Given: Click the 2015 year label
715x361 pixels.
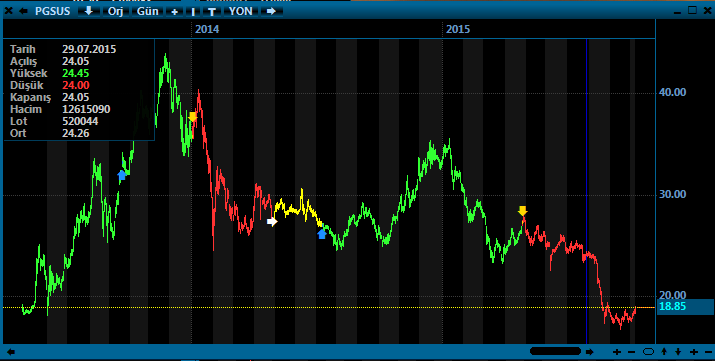Looking at the screenshot, I should point(458,29).
